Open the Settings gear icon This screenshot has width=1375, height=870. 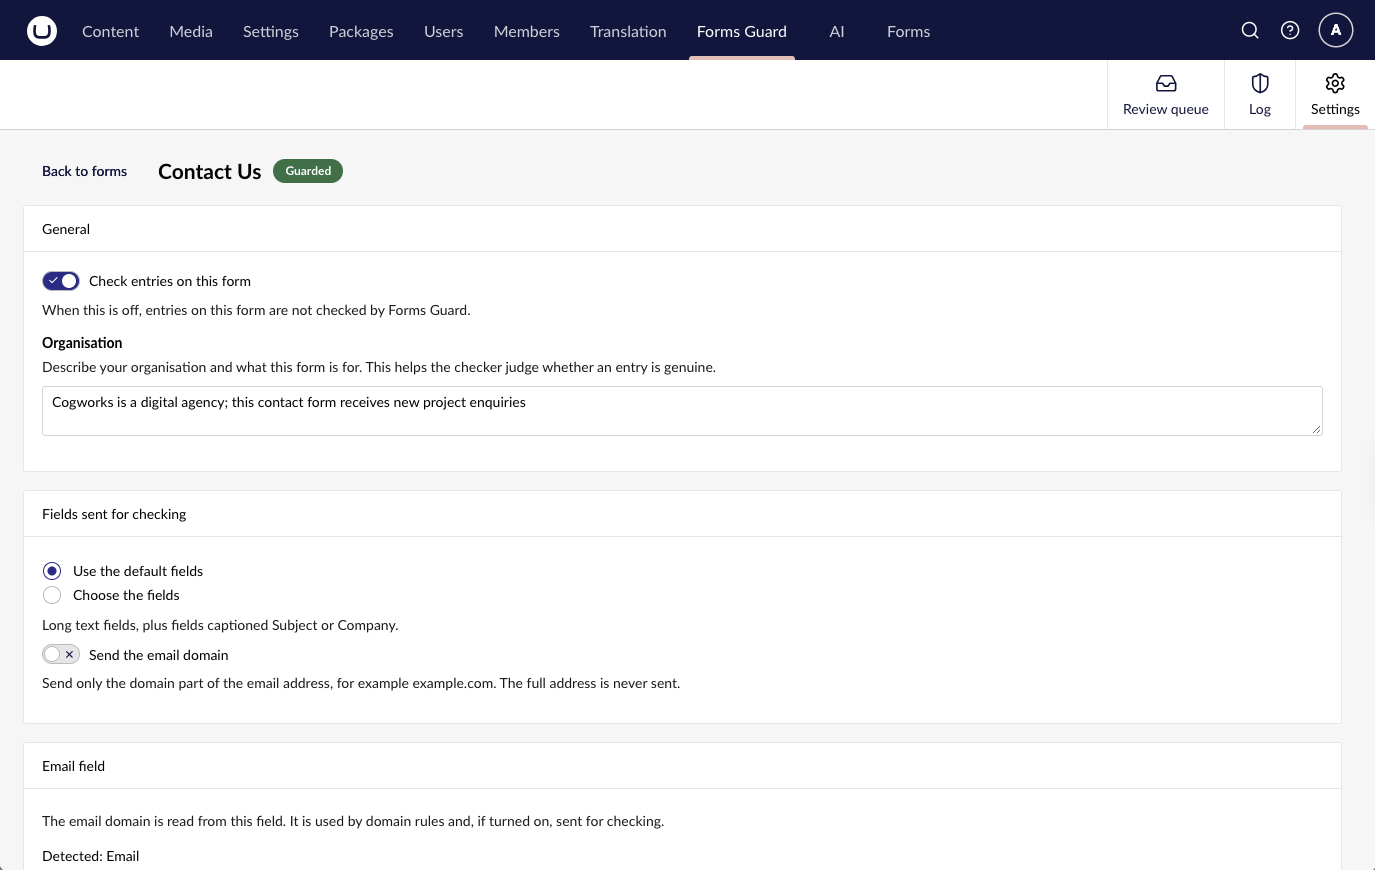1335,83
